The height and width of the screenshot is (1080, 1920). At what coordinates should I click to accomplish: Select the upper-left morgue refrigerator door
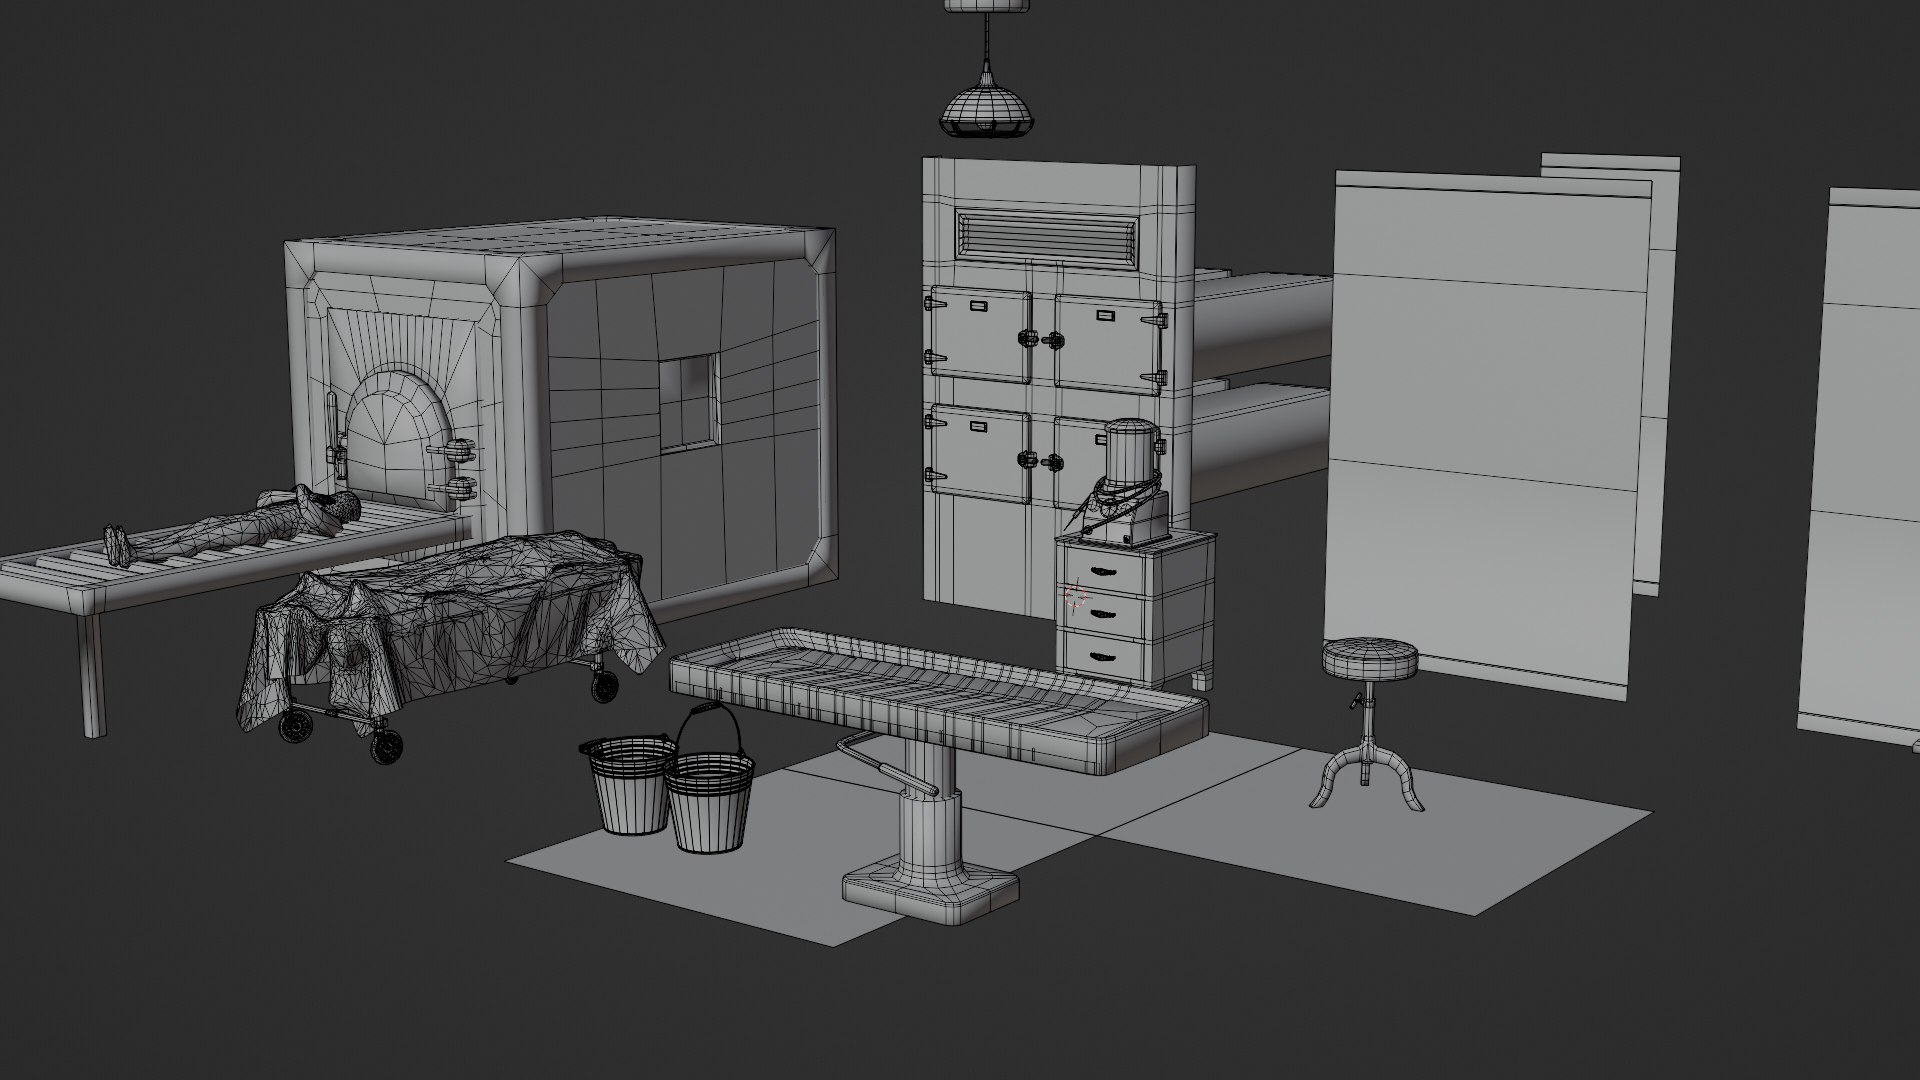click(980, 334)
